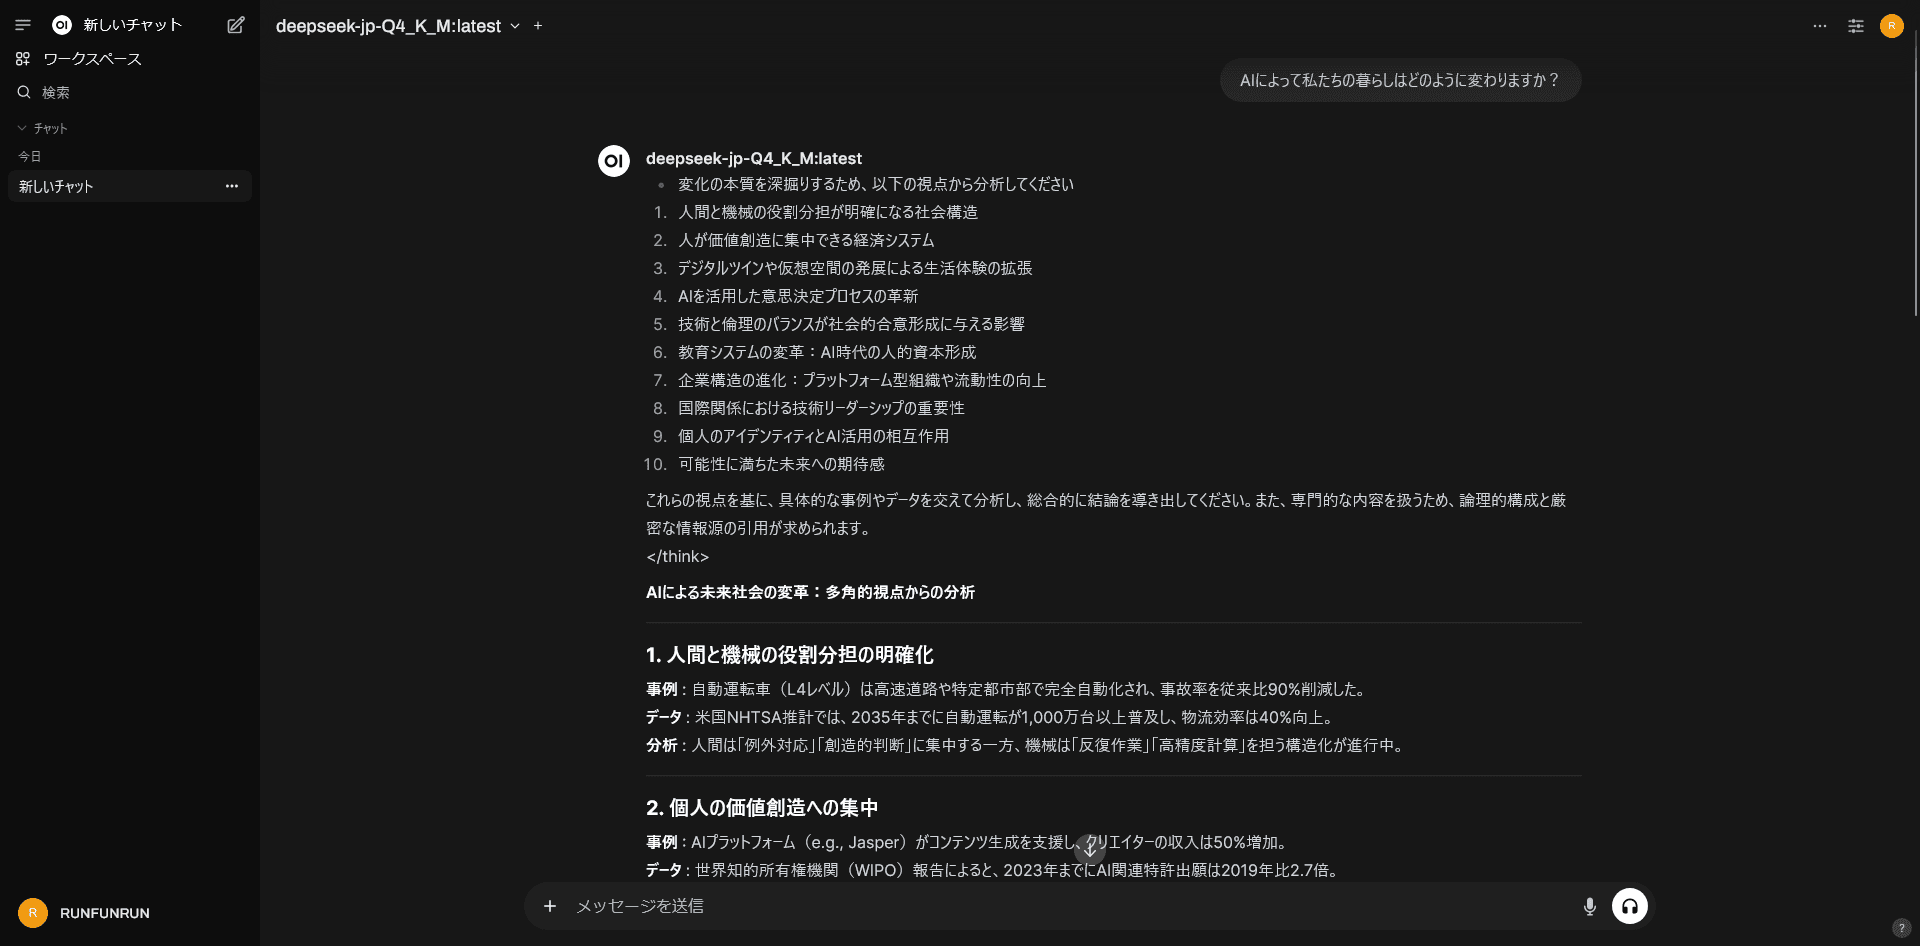Click the Open WebUI logo in sidebar
The image size is (1920, 946).
[x=62, y=25]
